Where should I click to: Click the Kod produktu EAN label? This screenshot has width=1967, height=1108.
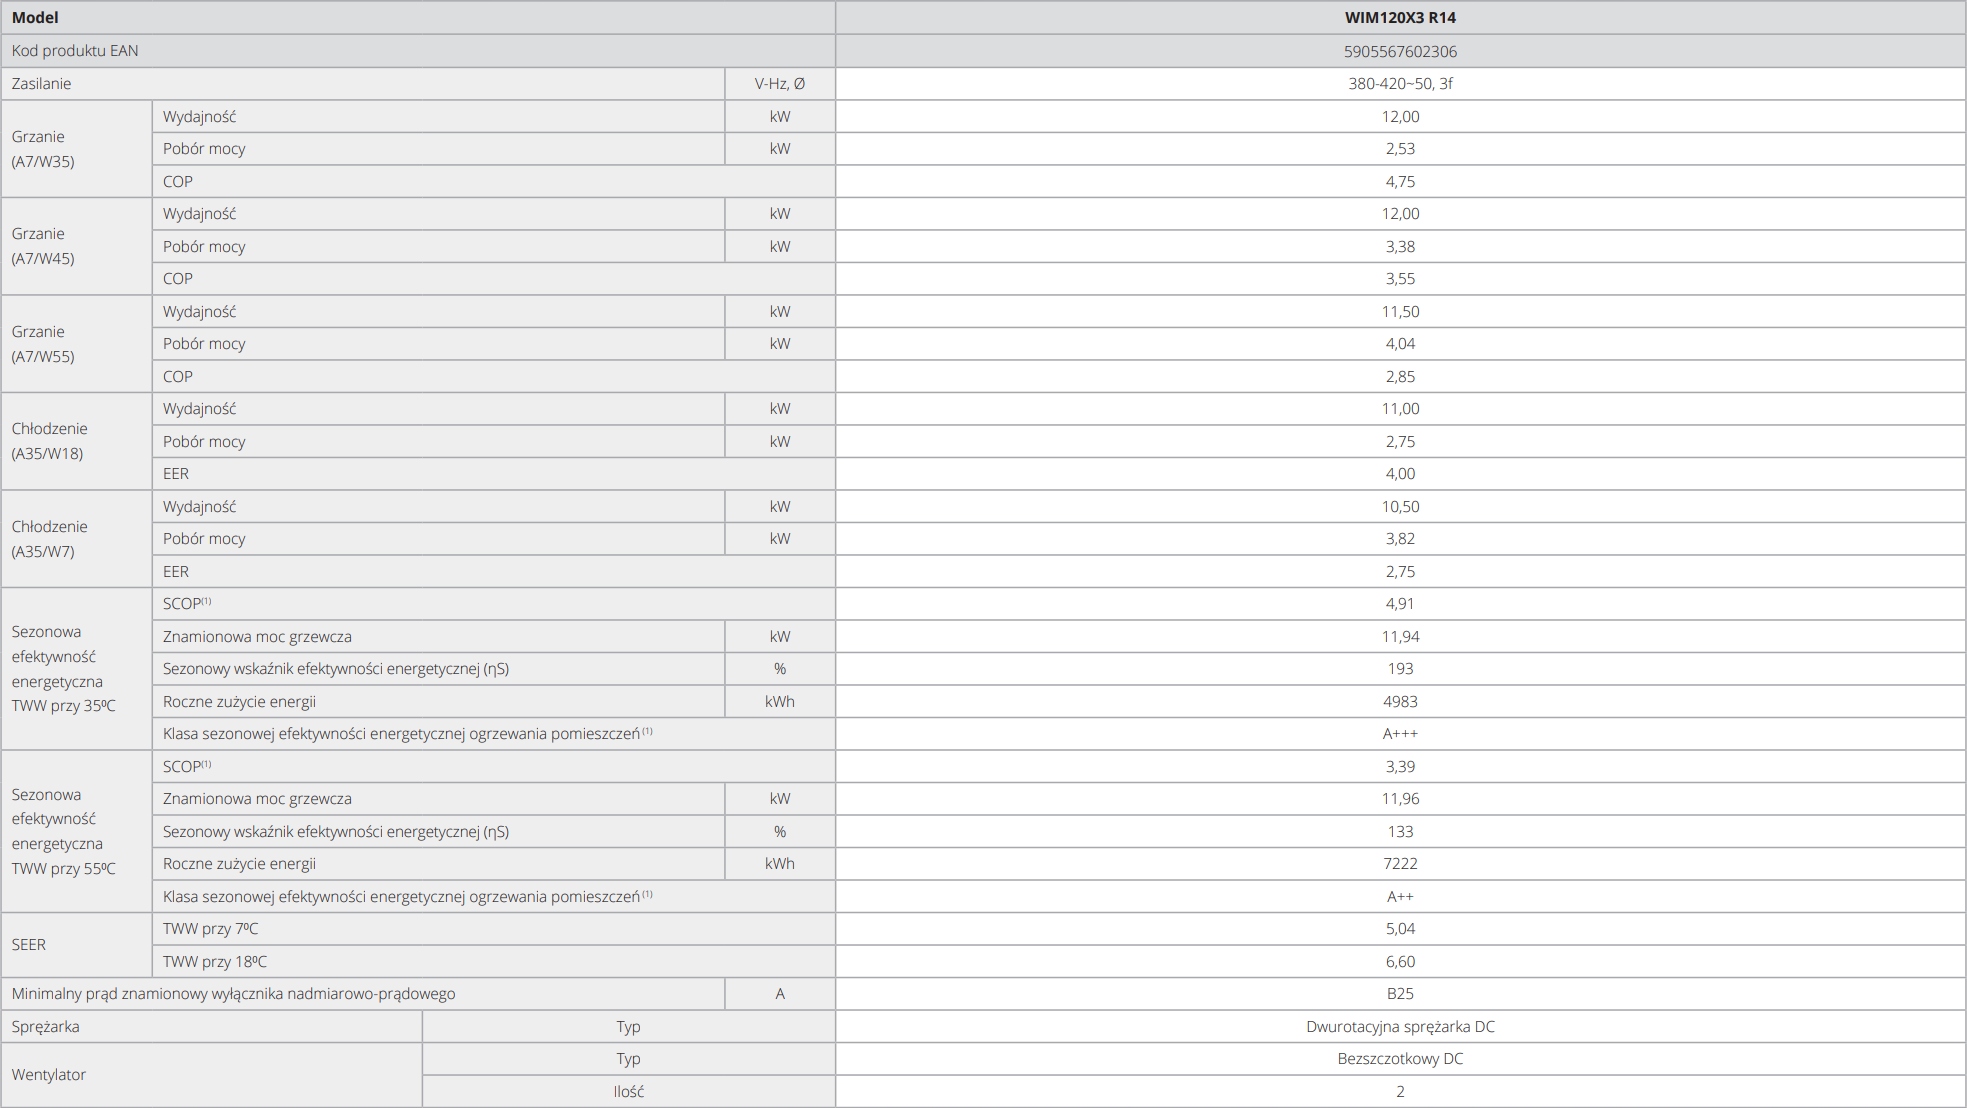[x=75, y=51]
